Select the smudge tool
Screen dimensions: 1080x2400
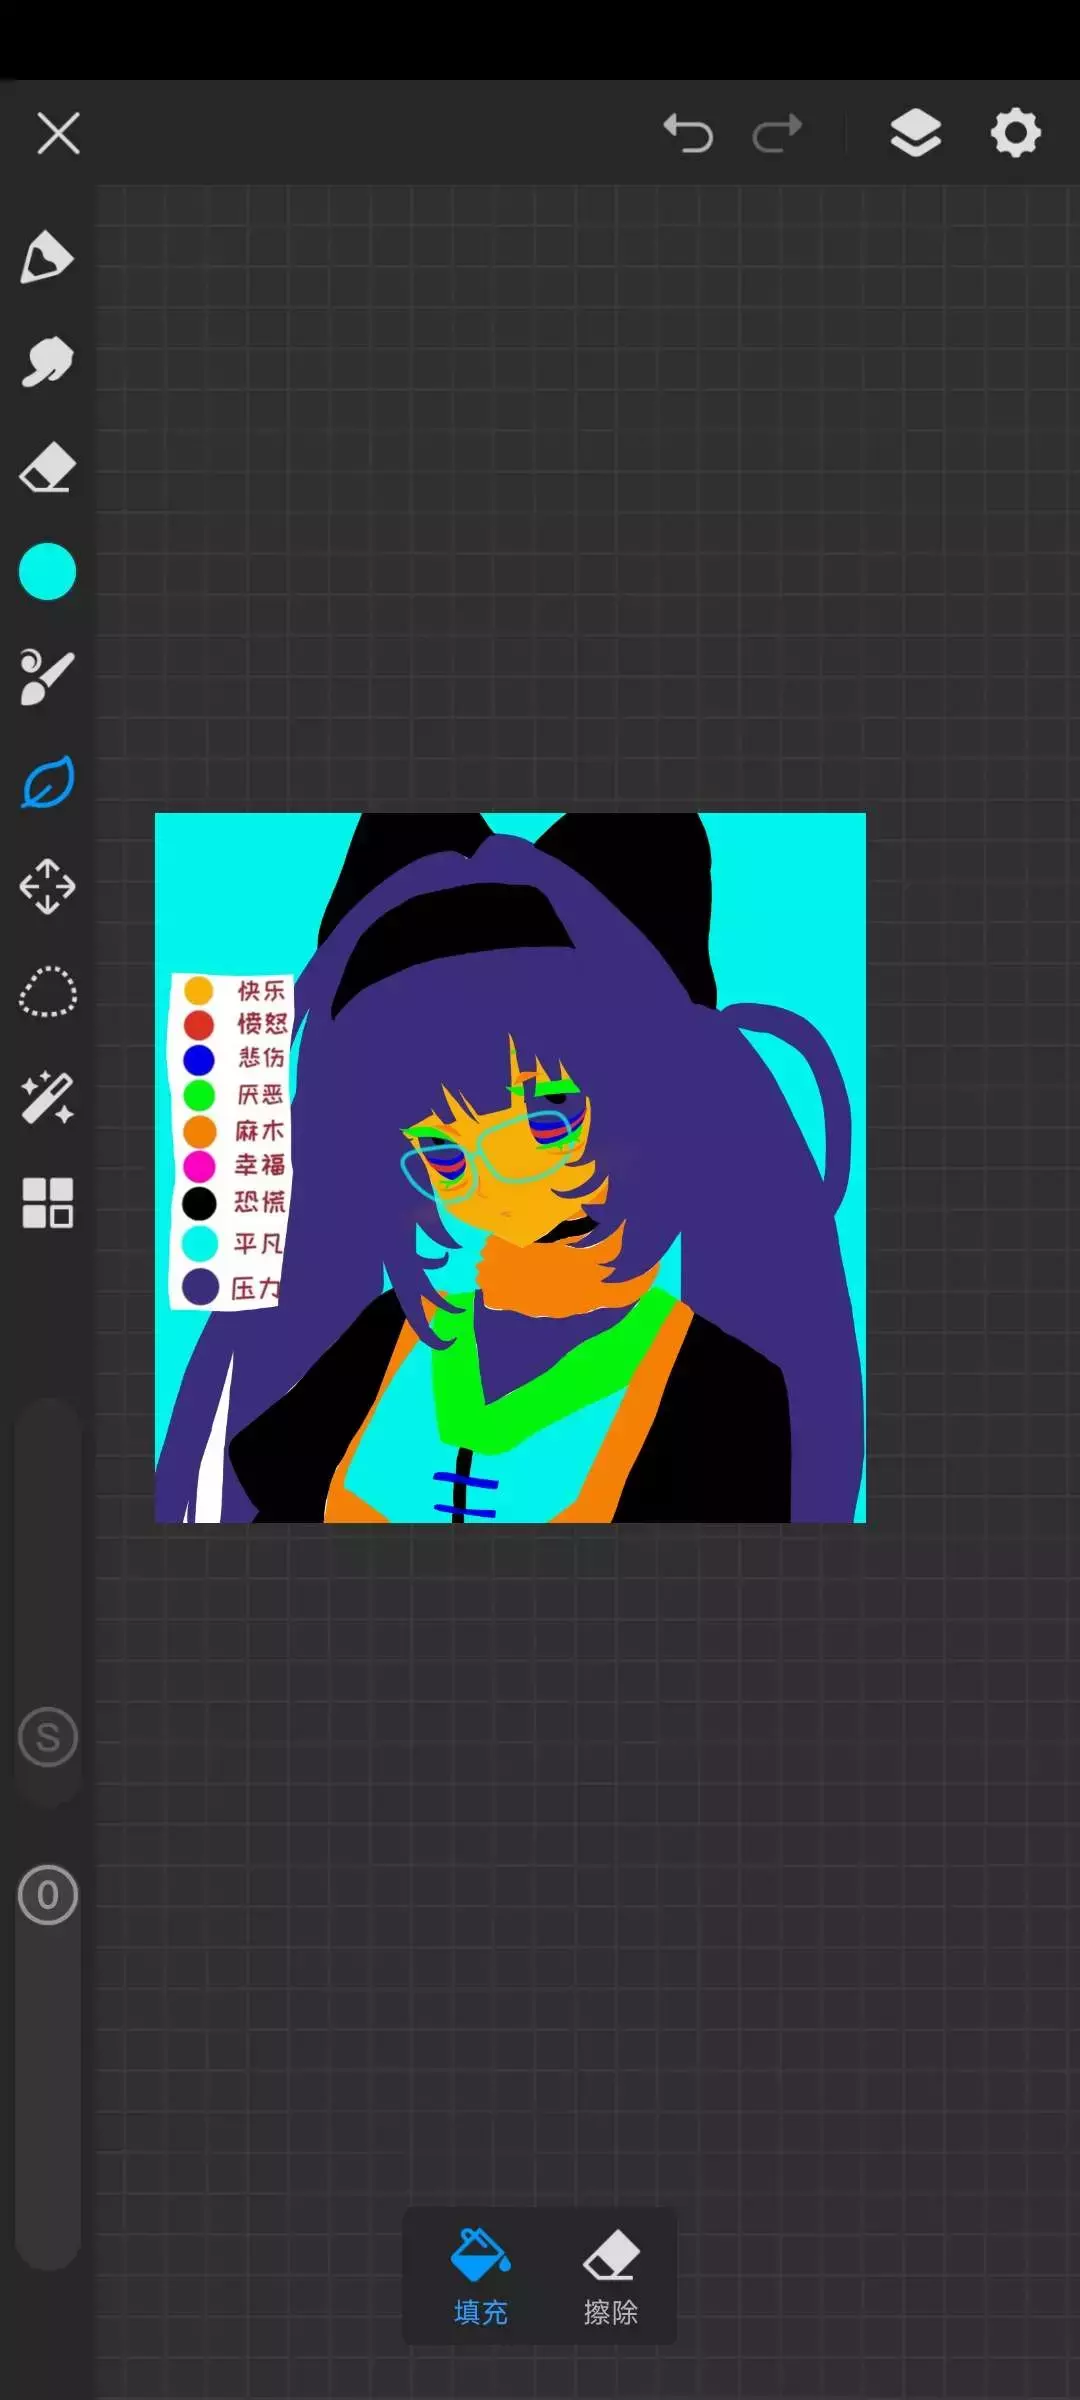(47, 362)
